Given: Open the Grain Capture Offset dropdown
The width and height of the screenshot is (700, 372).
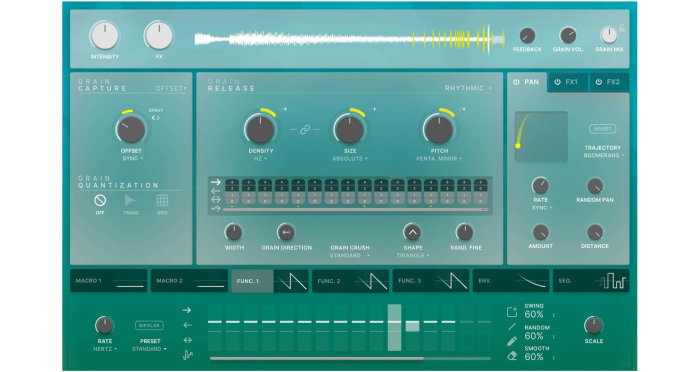Looking at the screenshot, I should tap(171, 88).
